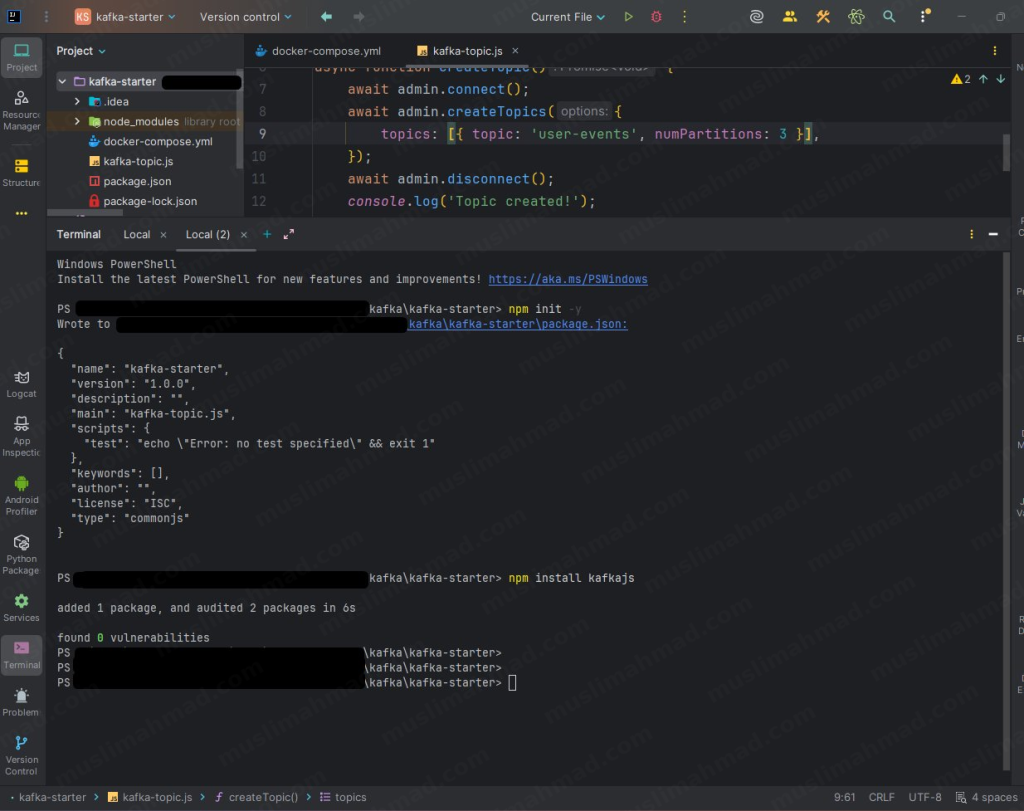Expand the .idea folder

point(76,101)
